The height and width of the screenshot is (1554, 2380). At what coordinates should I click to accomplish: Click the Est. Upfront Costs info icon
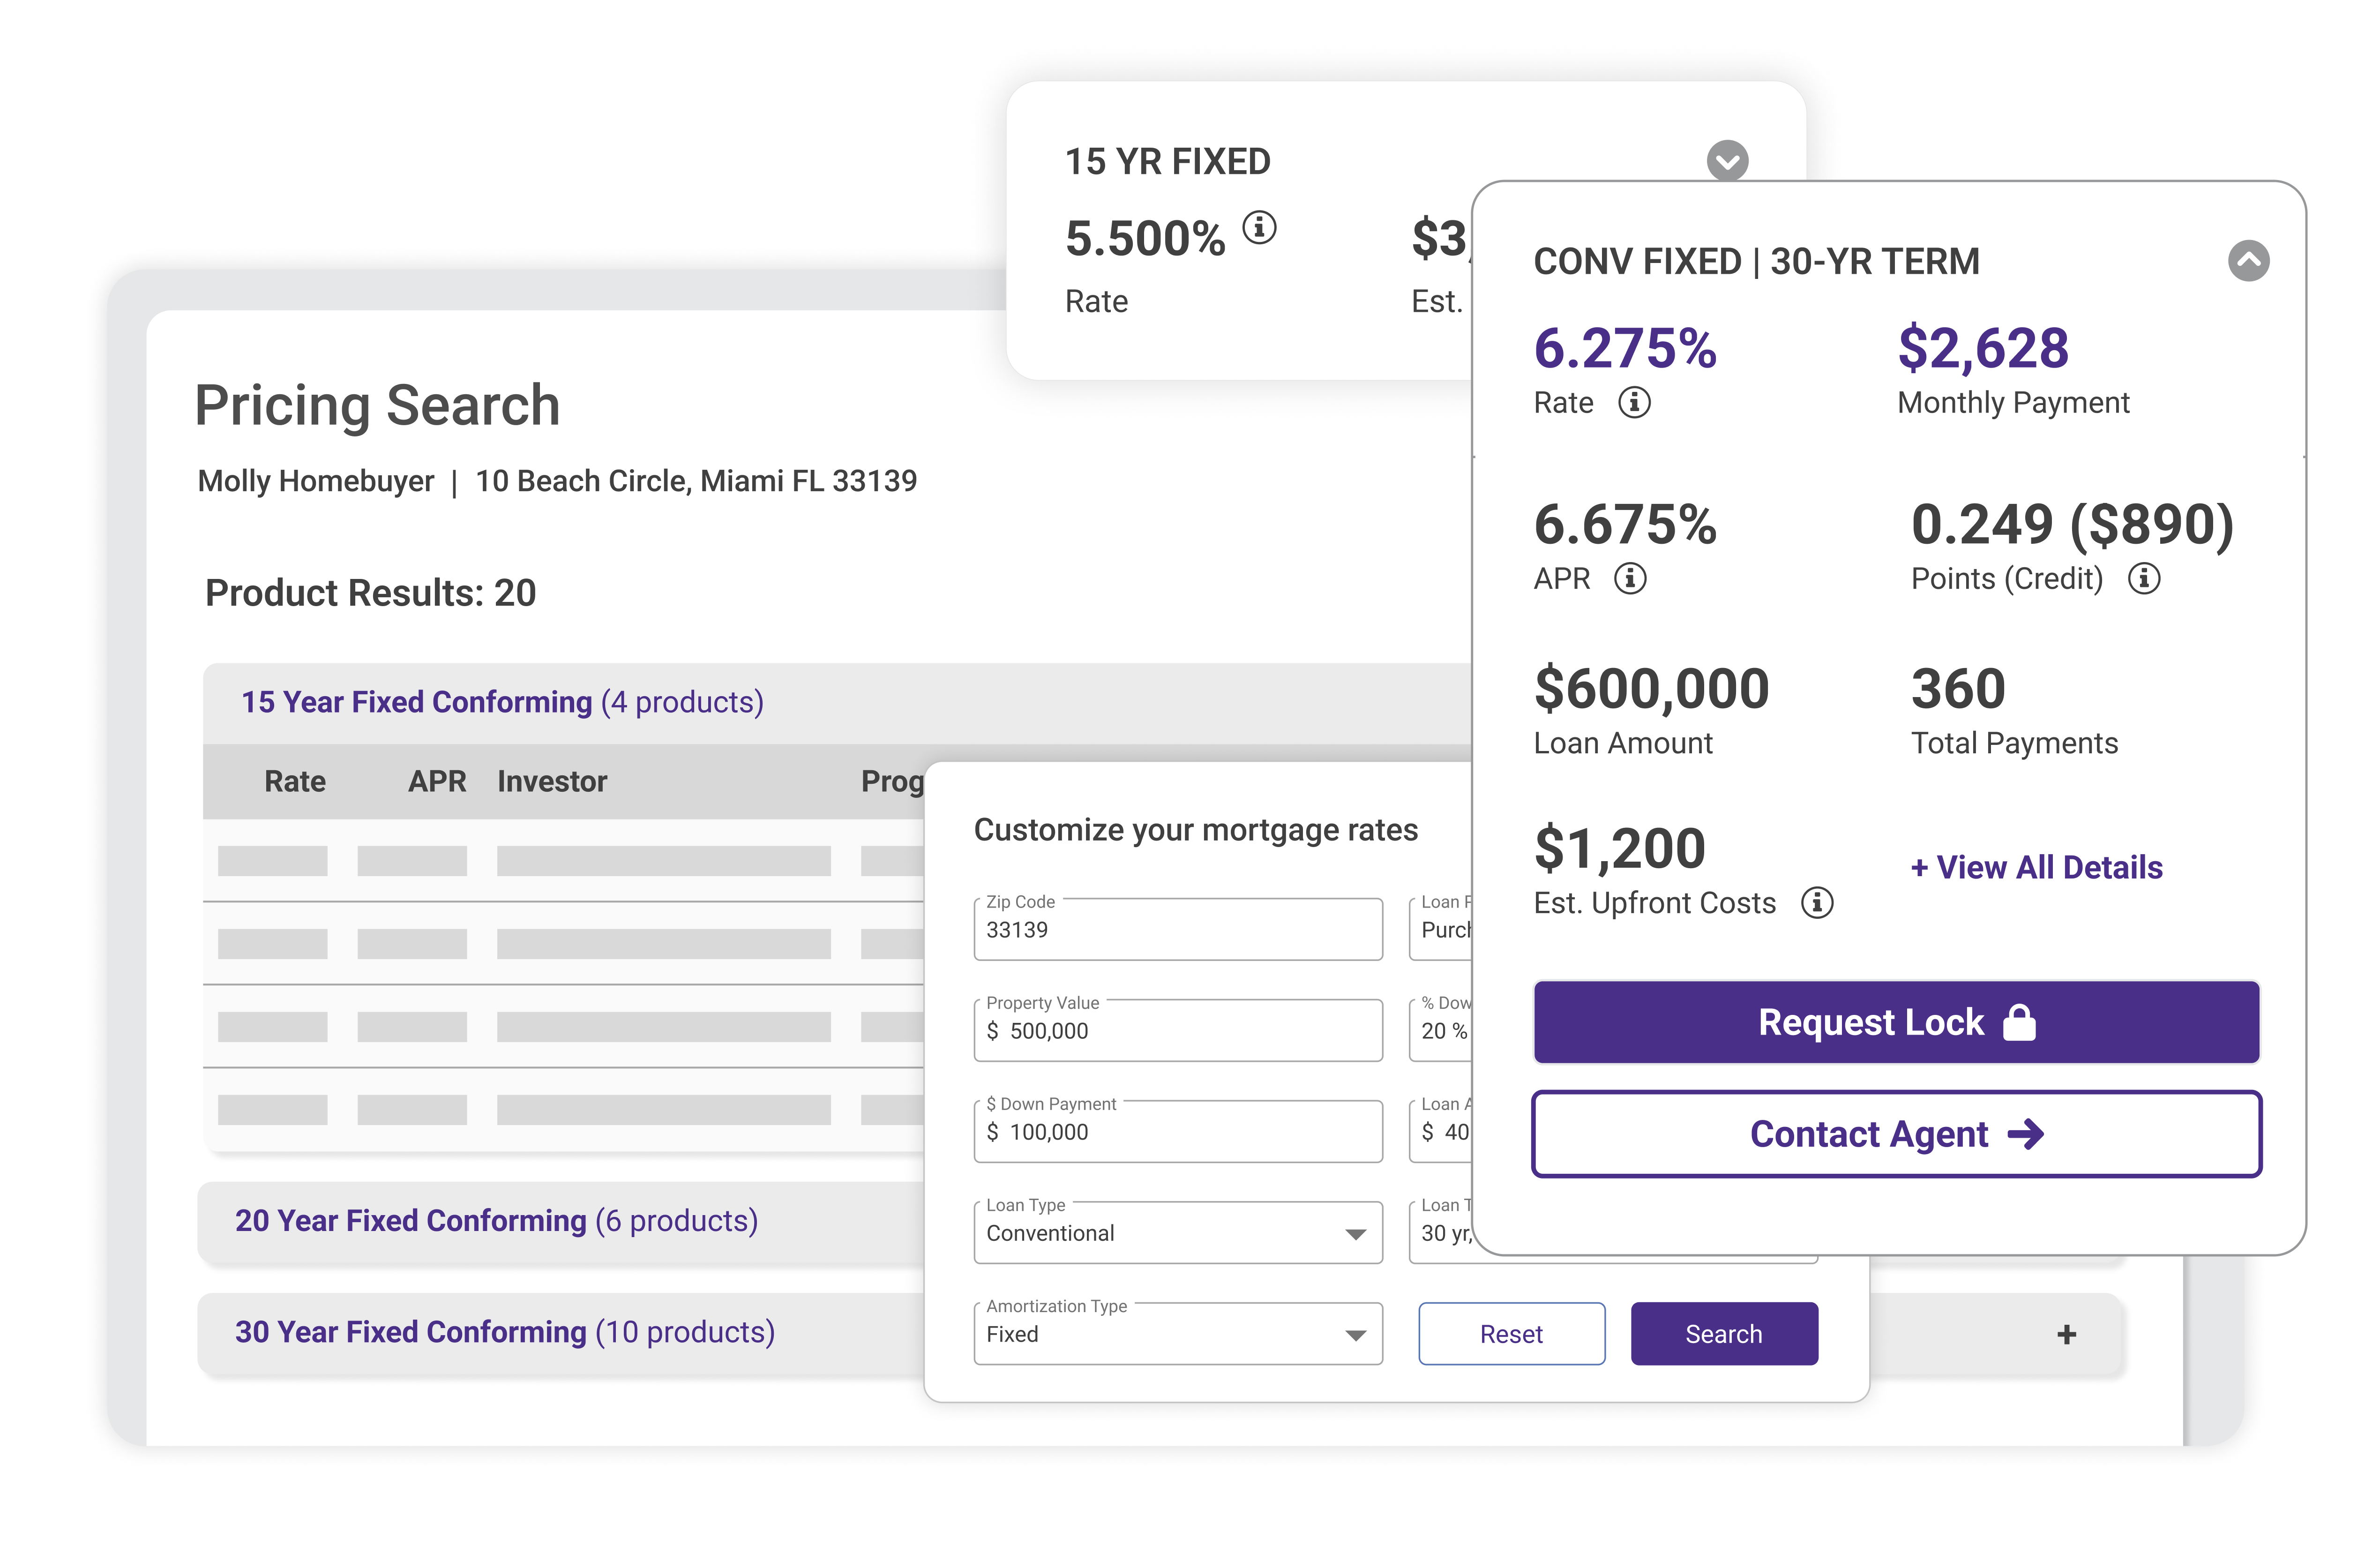1816,903
